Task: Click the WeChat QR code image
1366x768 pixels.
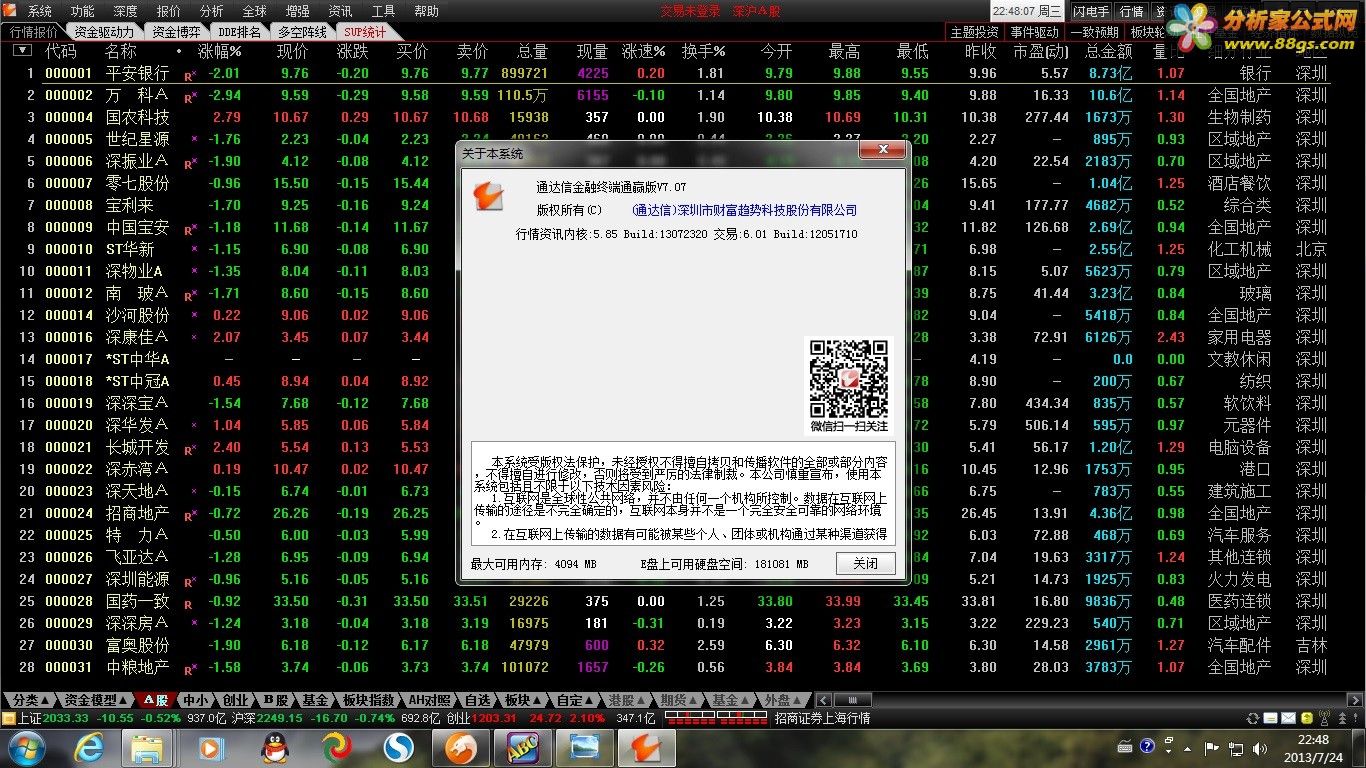Action: (849, 379)
